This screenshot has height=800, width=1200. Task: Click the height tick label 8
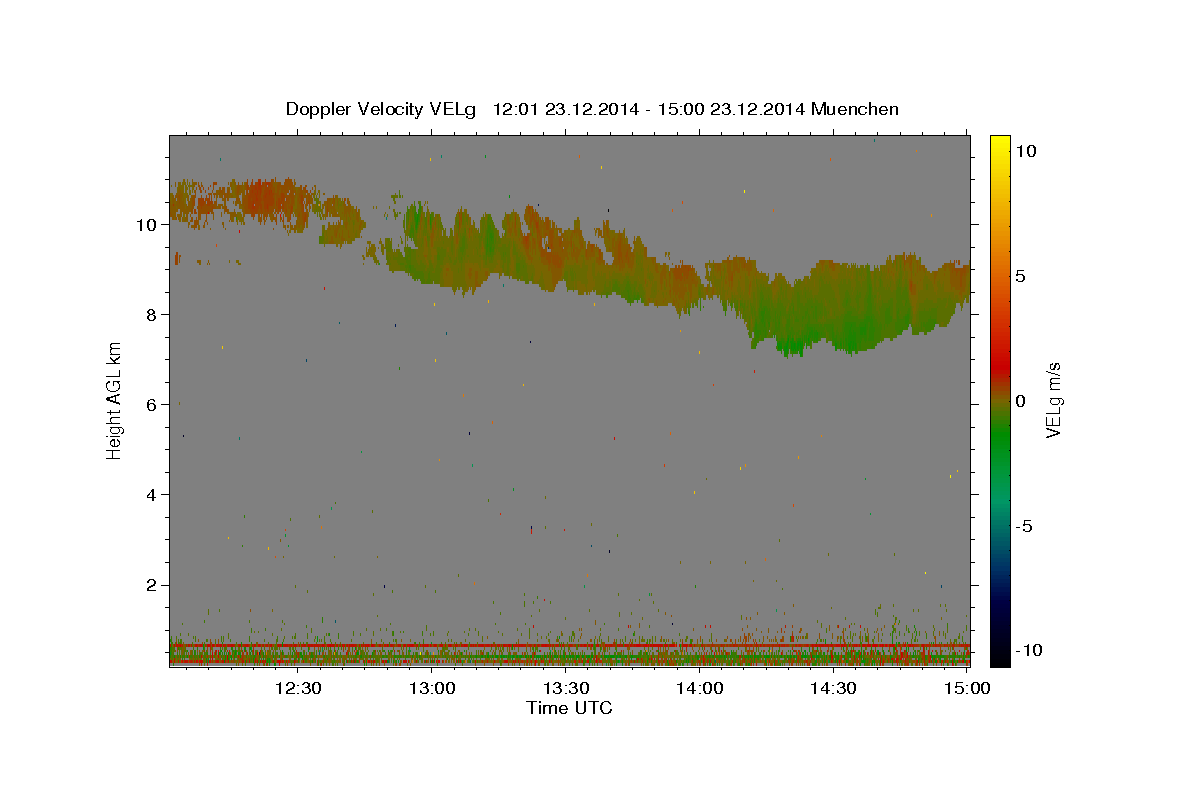152,315
